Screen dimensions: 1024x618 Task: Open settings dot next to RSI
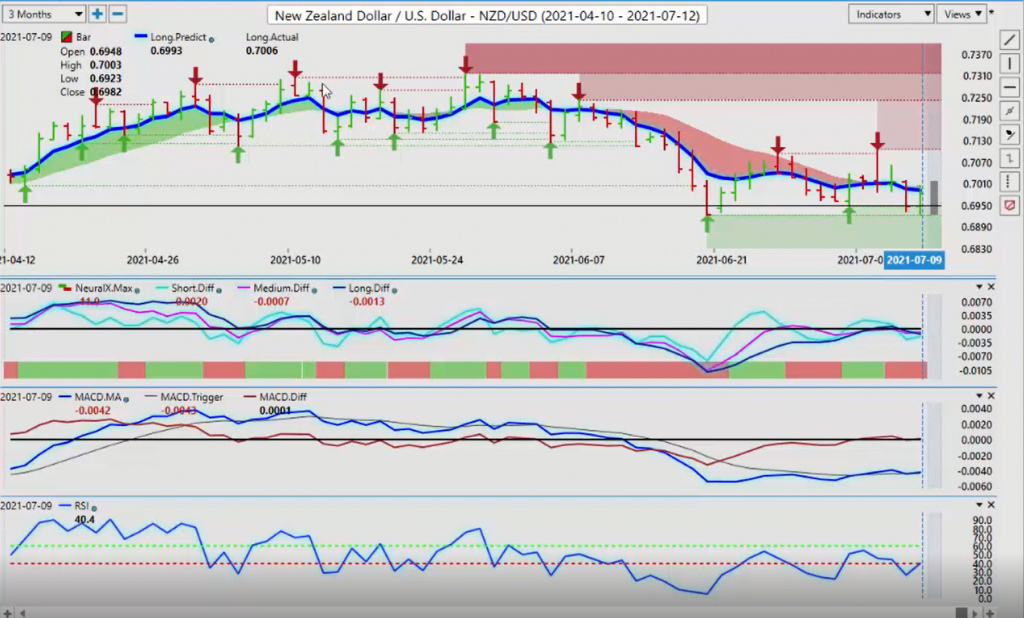click(x=94, y=508)
